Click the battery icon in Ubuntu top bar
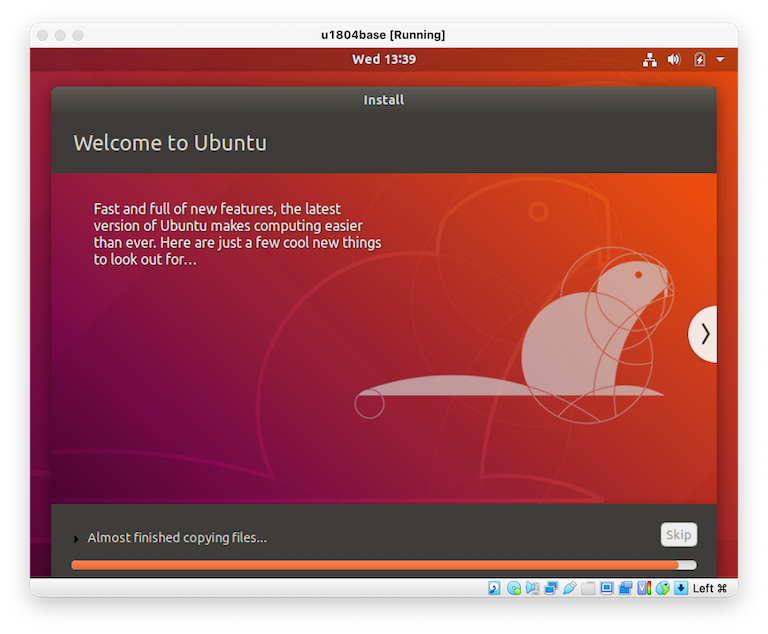The height and width of the screenshot is (634, 768). click(x=699, y=60)
